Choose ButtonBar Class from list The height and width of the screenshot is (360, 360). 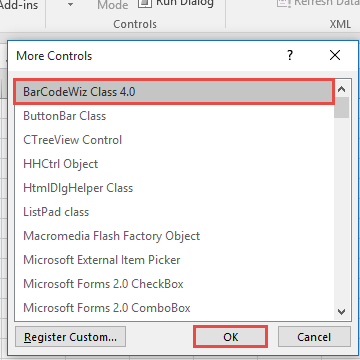point(174,116)
